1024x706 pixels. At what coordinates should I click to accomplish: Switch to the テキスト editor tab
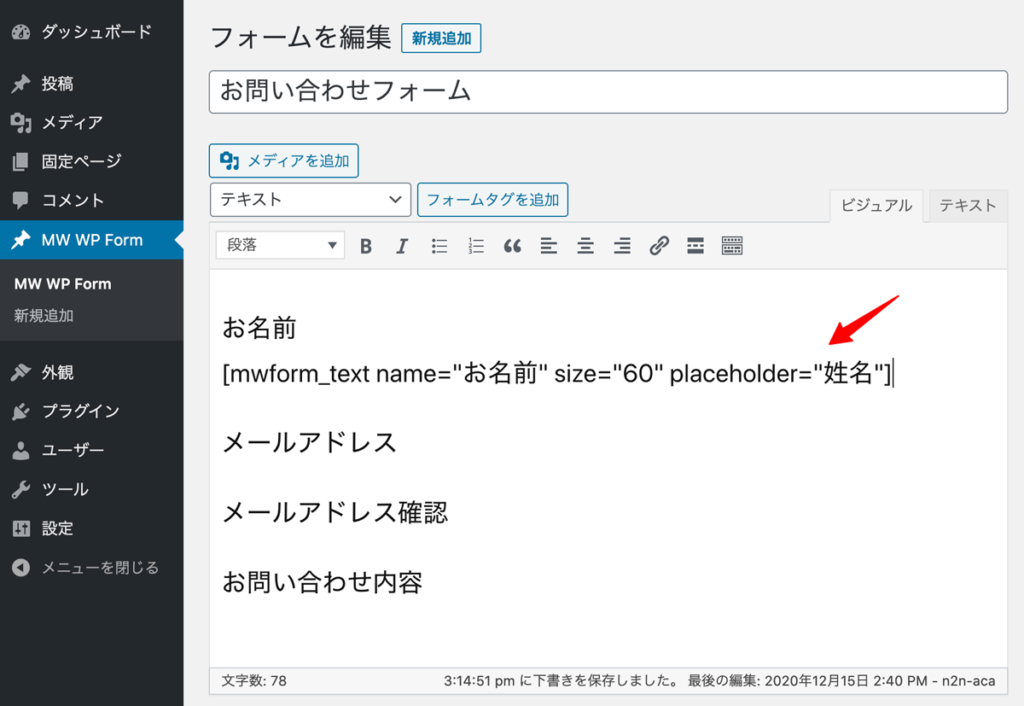click(x=968, y=206)
